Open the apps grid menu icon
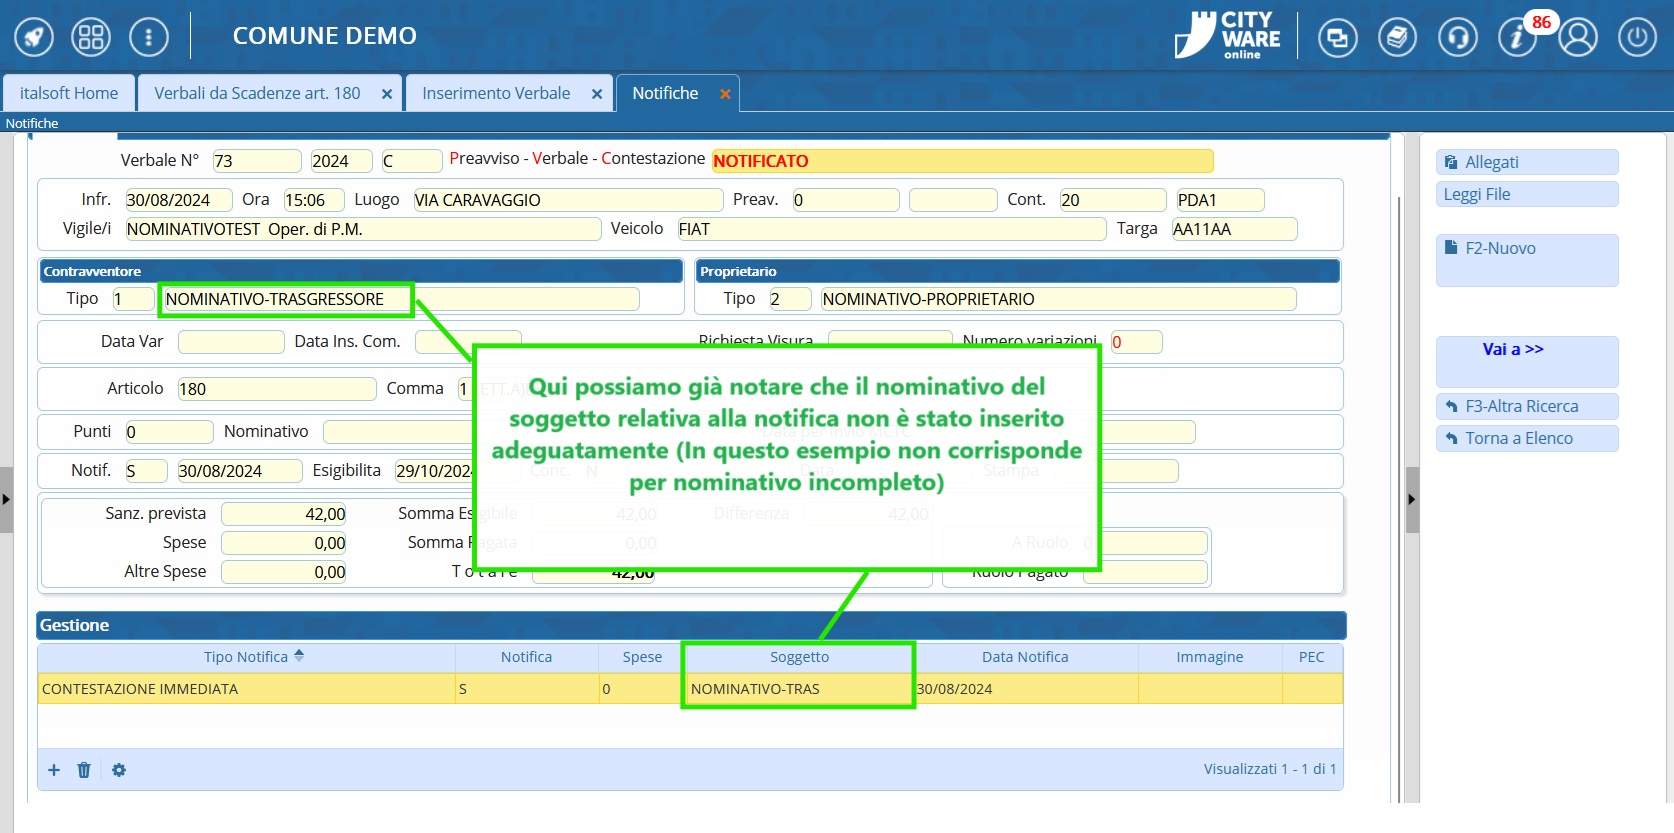Viewport: 1674px width, 833px height. pos(91,38)
